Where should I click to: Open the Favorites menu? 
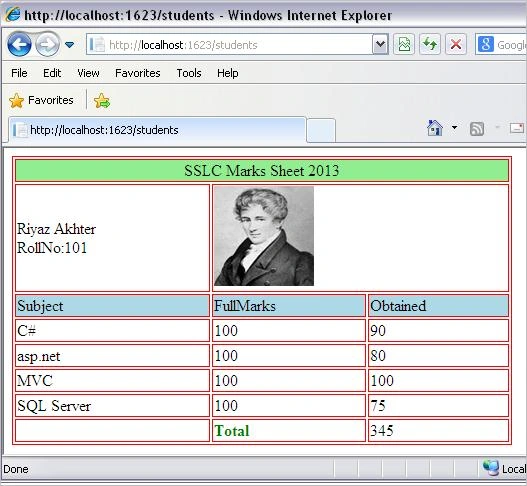click(137, 73)
